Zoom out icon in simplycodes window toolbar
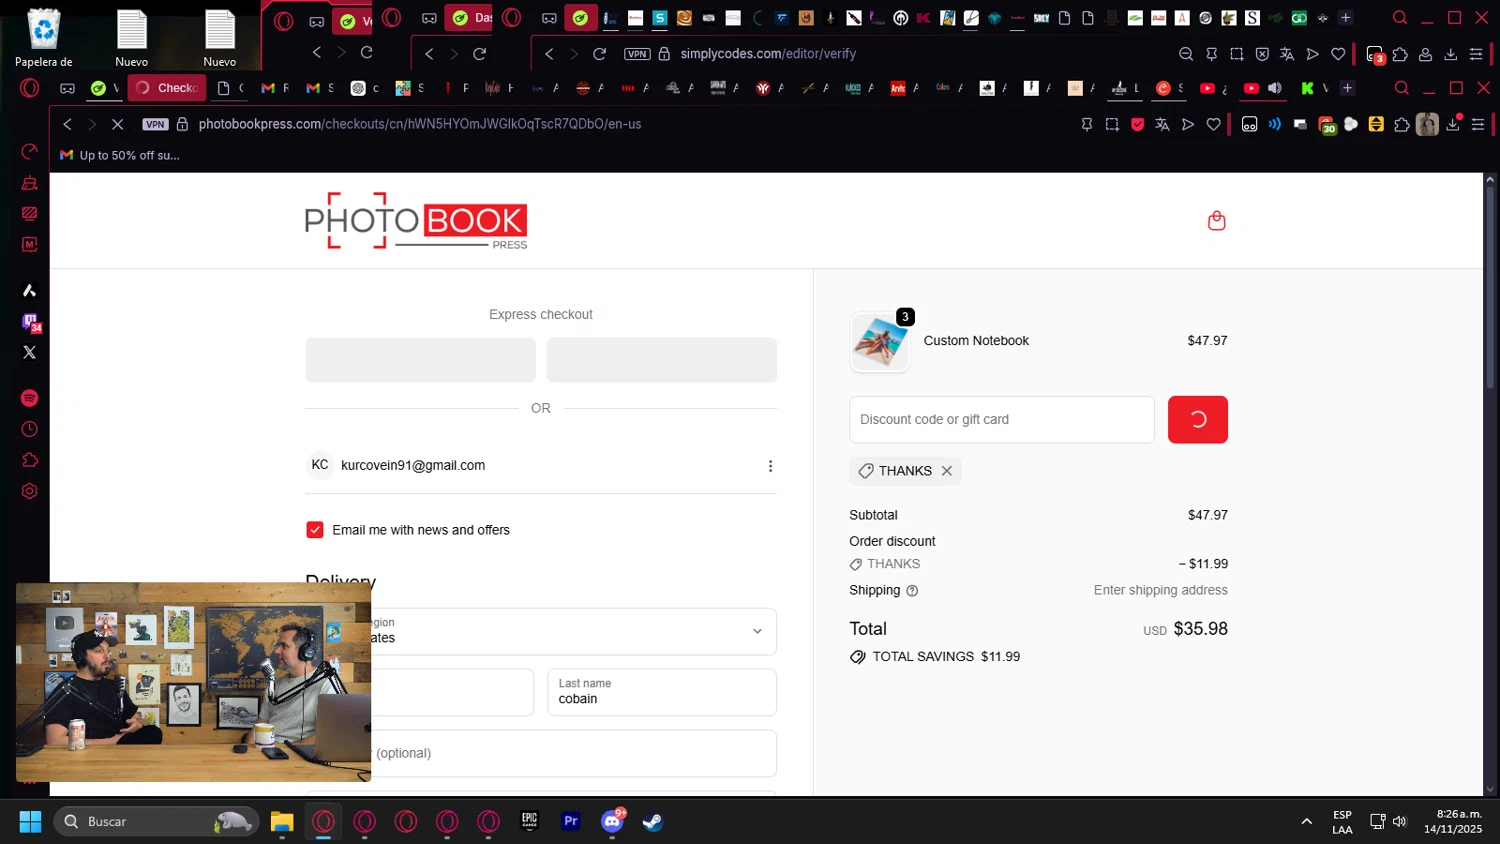 click(1186, 54)
